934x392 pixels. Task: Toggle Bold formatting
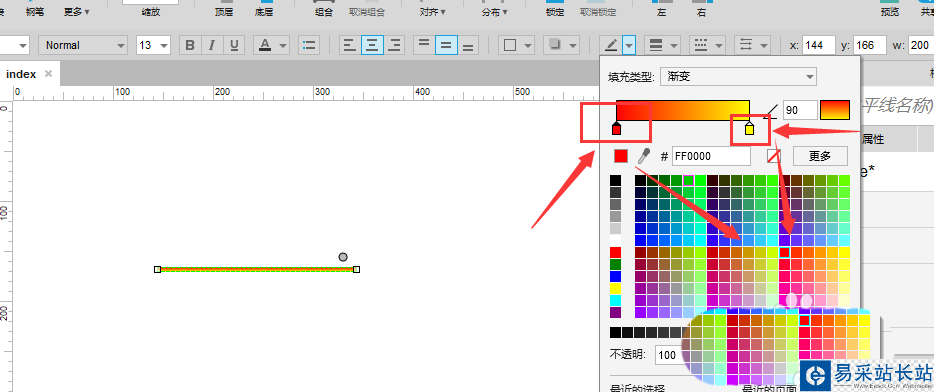pos(190,45)
